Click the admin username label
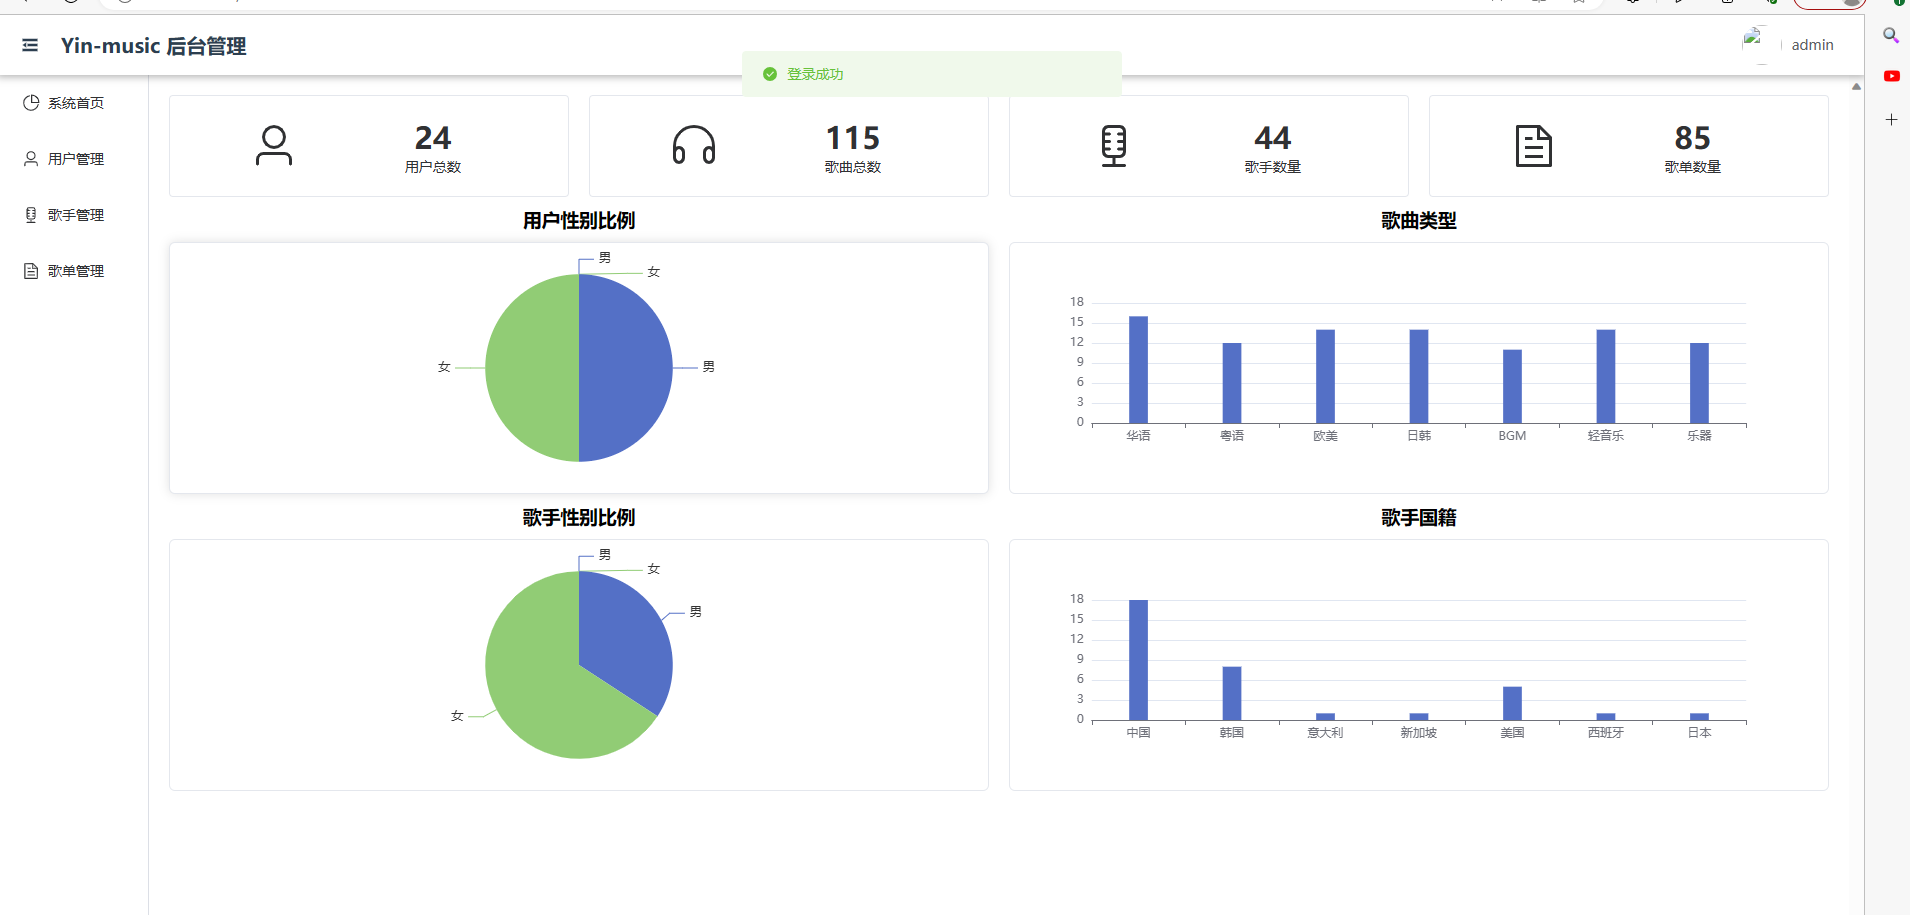 1812,45
